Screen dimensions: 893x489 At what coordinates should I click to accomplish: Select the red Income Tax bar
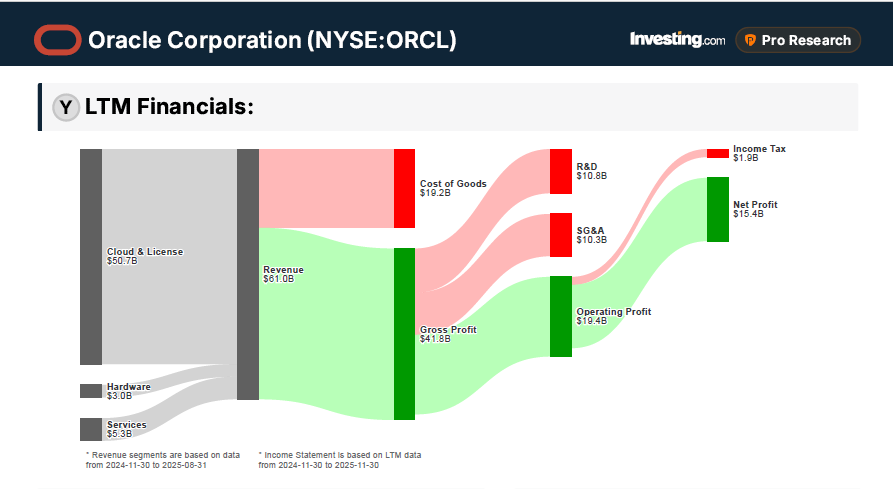tap(718, 153)
